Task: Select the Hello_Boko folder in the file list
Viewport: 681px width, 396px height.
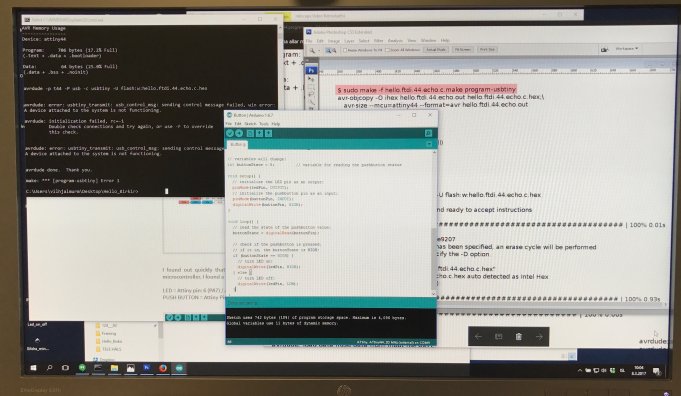Action: point(109,342)
